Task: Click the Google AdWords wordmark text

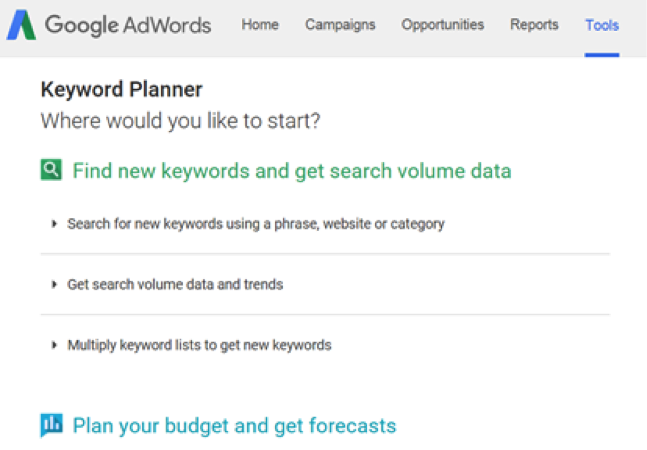Action: (x=128, y=26)
